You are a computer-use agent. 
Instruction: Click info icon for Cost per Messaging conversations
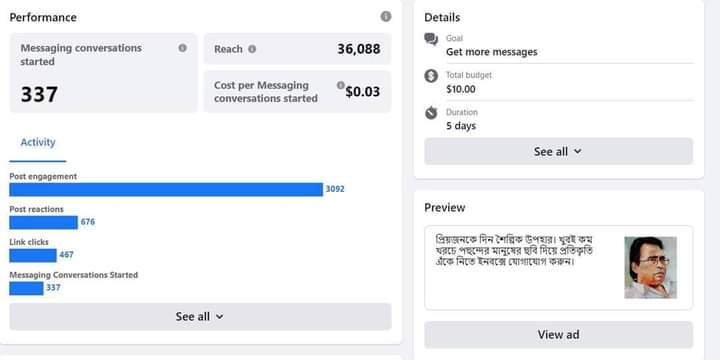(340, 85)
